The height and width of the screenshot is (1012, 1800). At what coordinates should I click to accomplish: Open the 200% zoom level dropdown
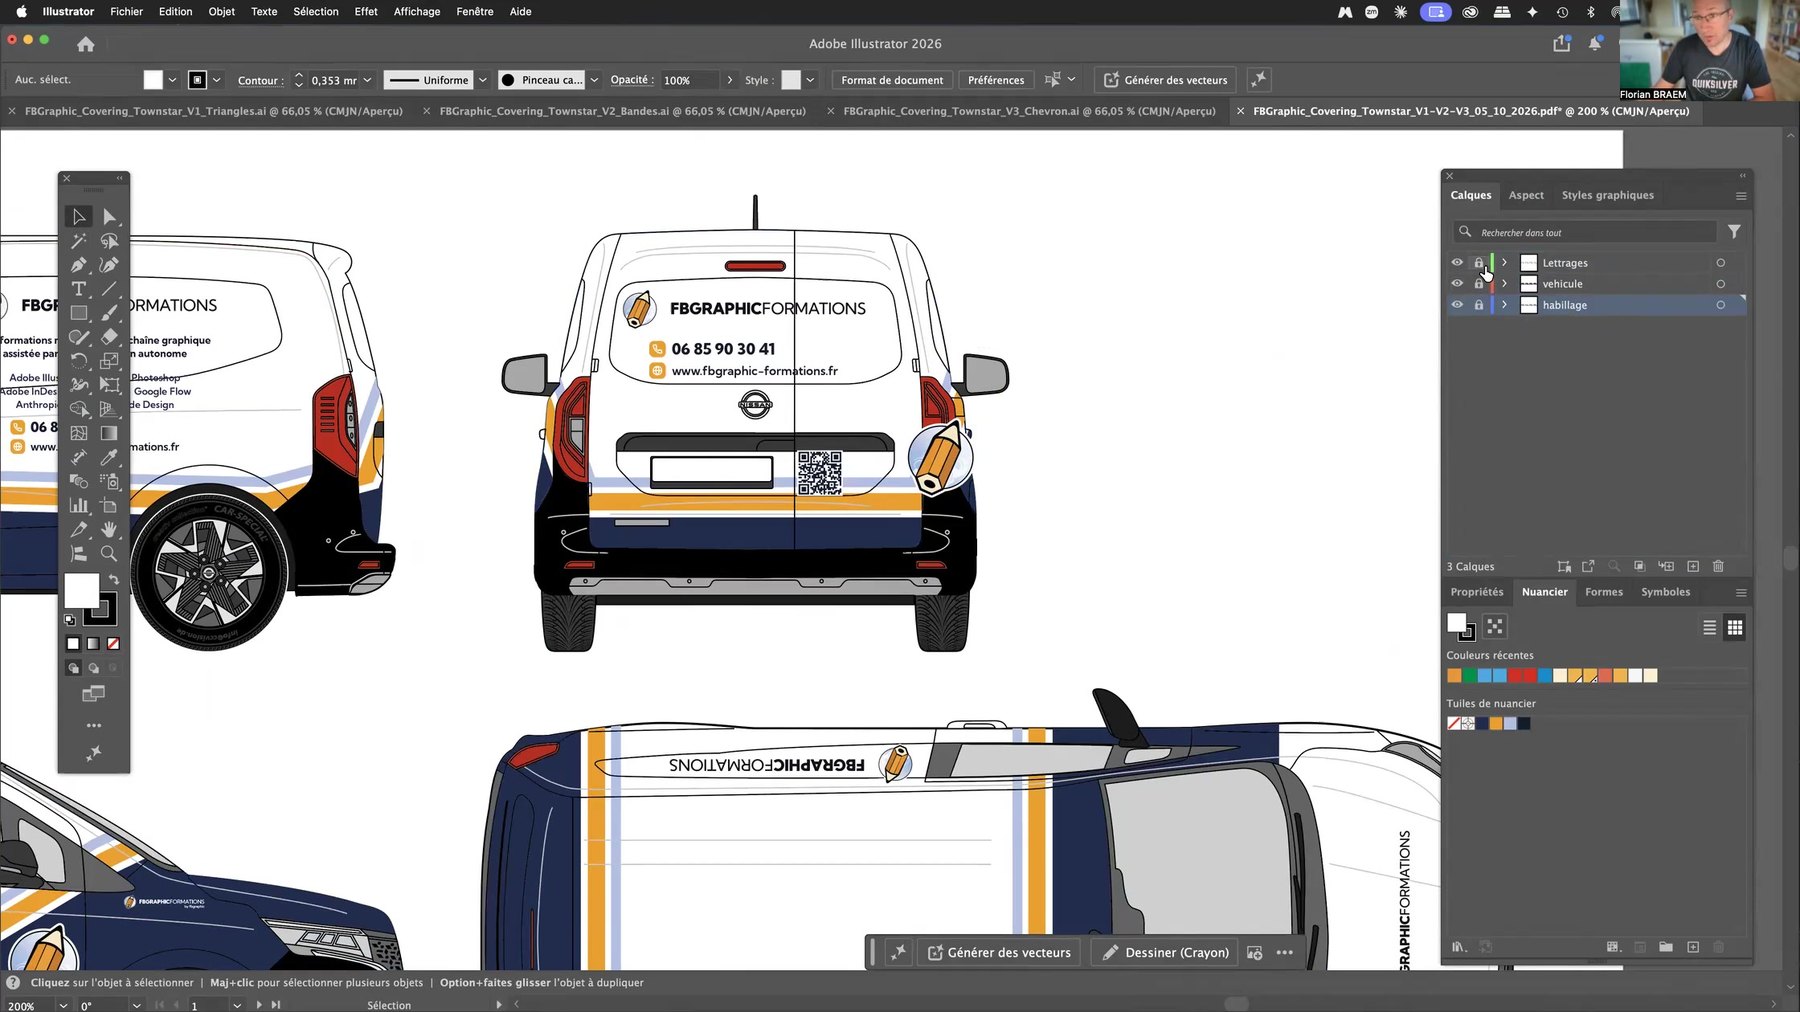coord(63,1005)
